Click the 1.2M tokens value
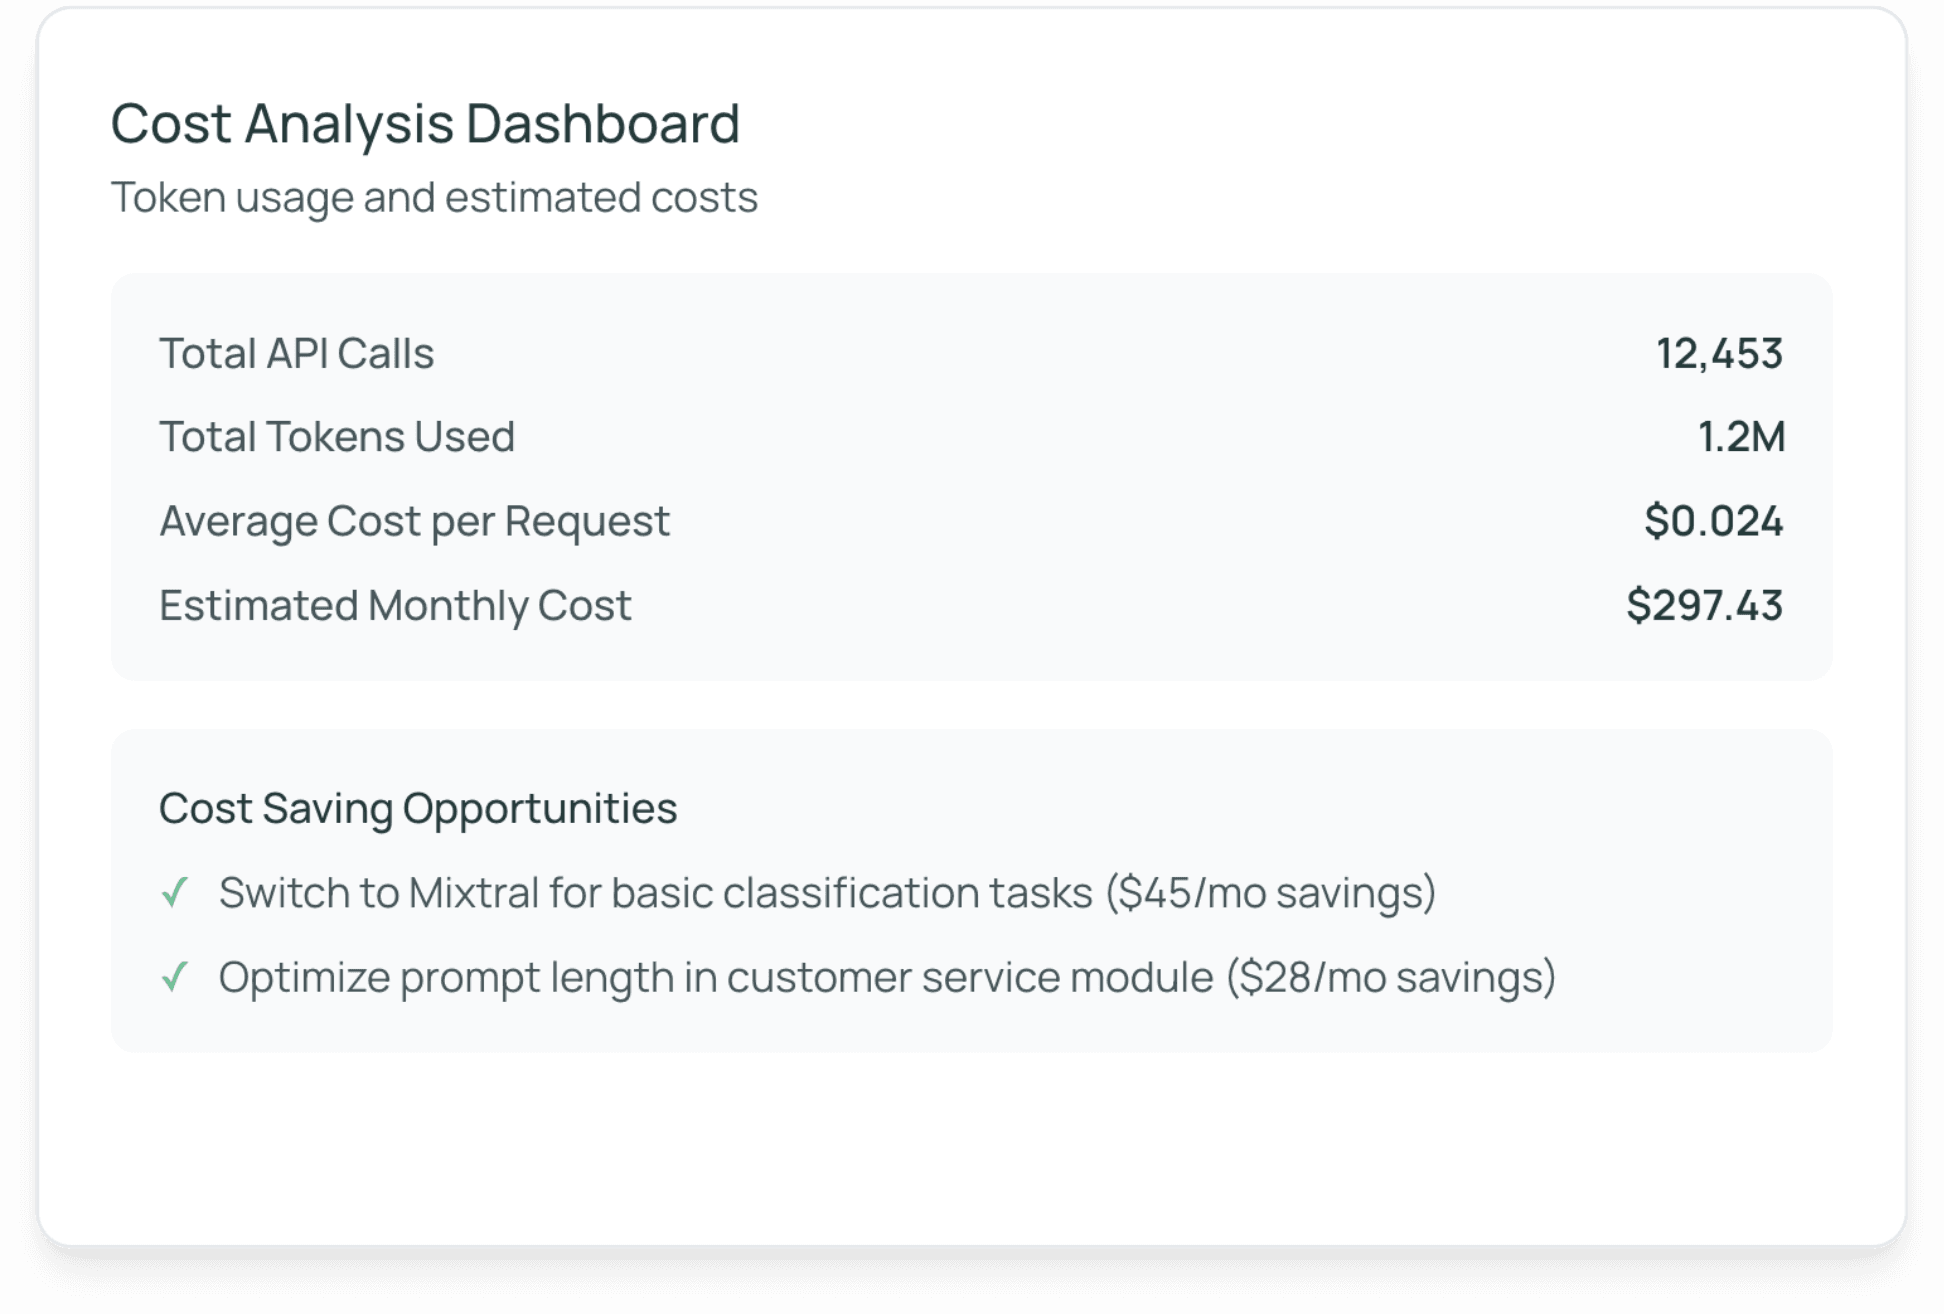The image size is (1944, 1314). pos(1741,437)
